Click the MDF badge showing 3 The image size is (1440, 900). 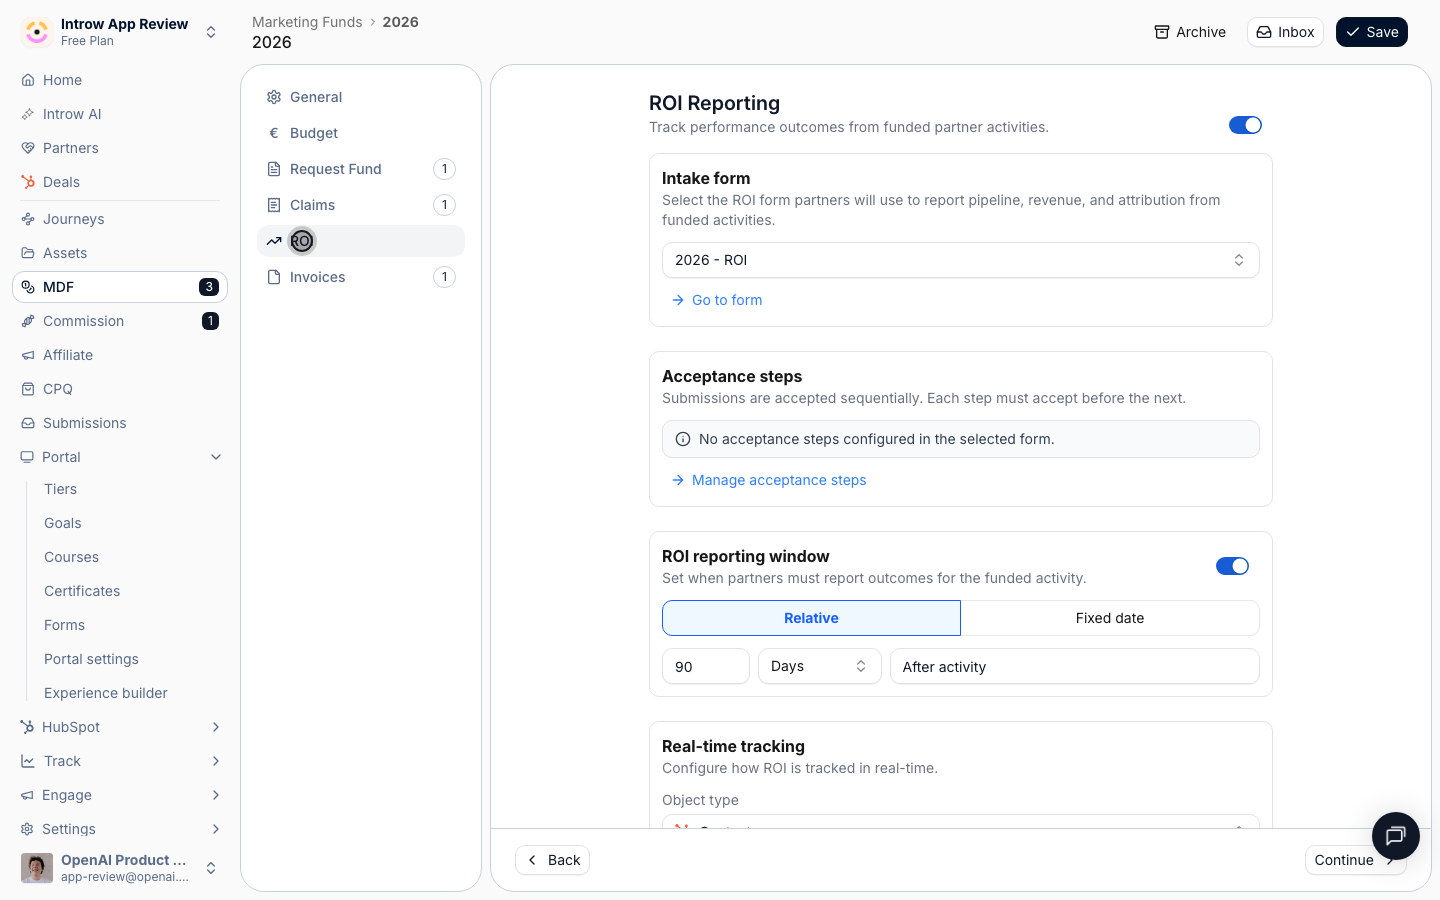[209, 287]
